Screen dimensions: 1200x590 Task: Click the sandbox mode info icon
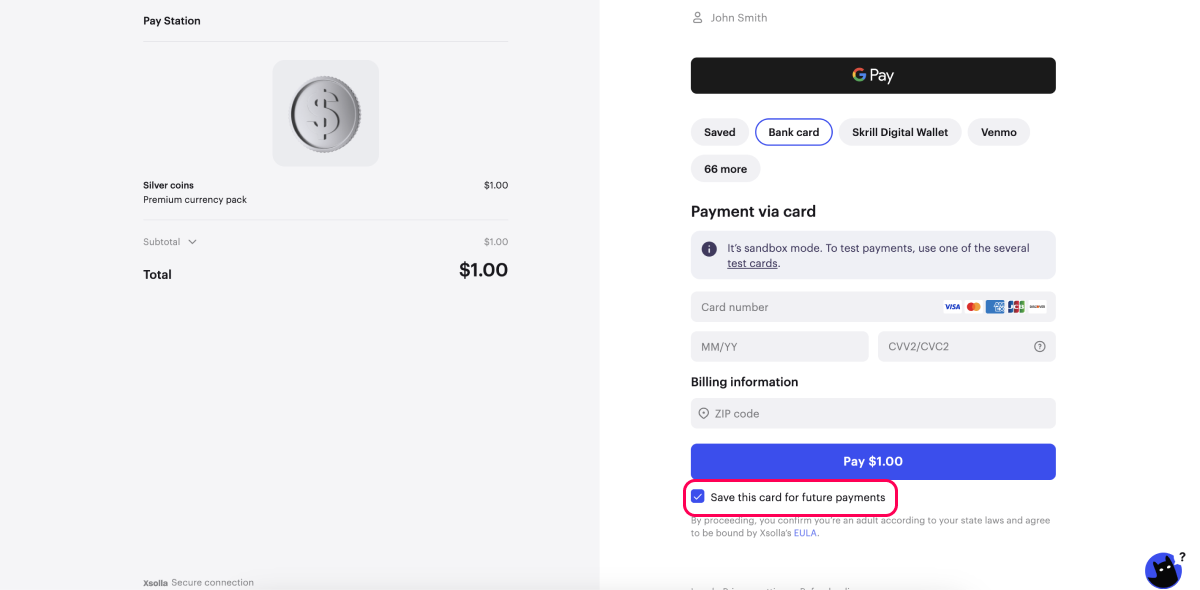(x=709, y=249)
